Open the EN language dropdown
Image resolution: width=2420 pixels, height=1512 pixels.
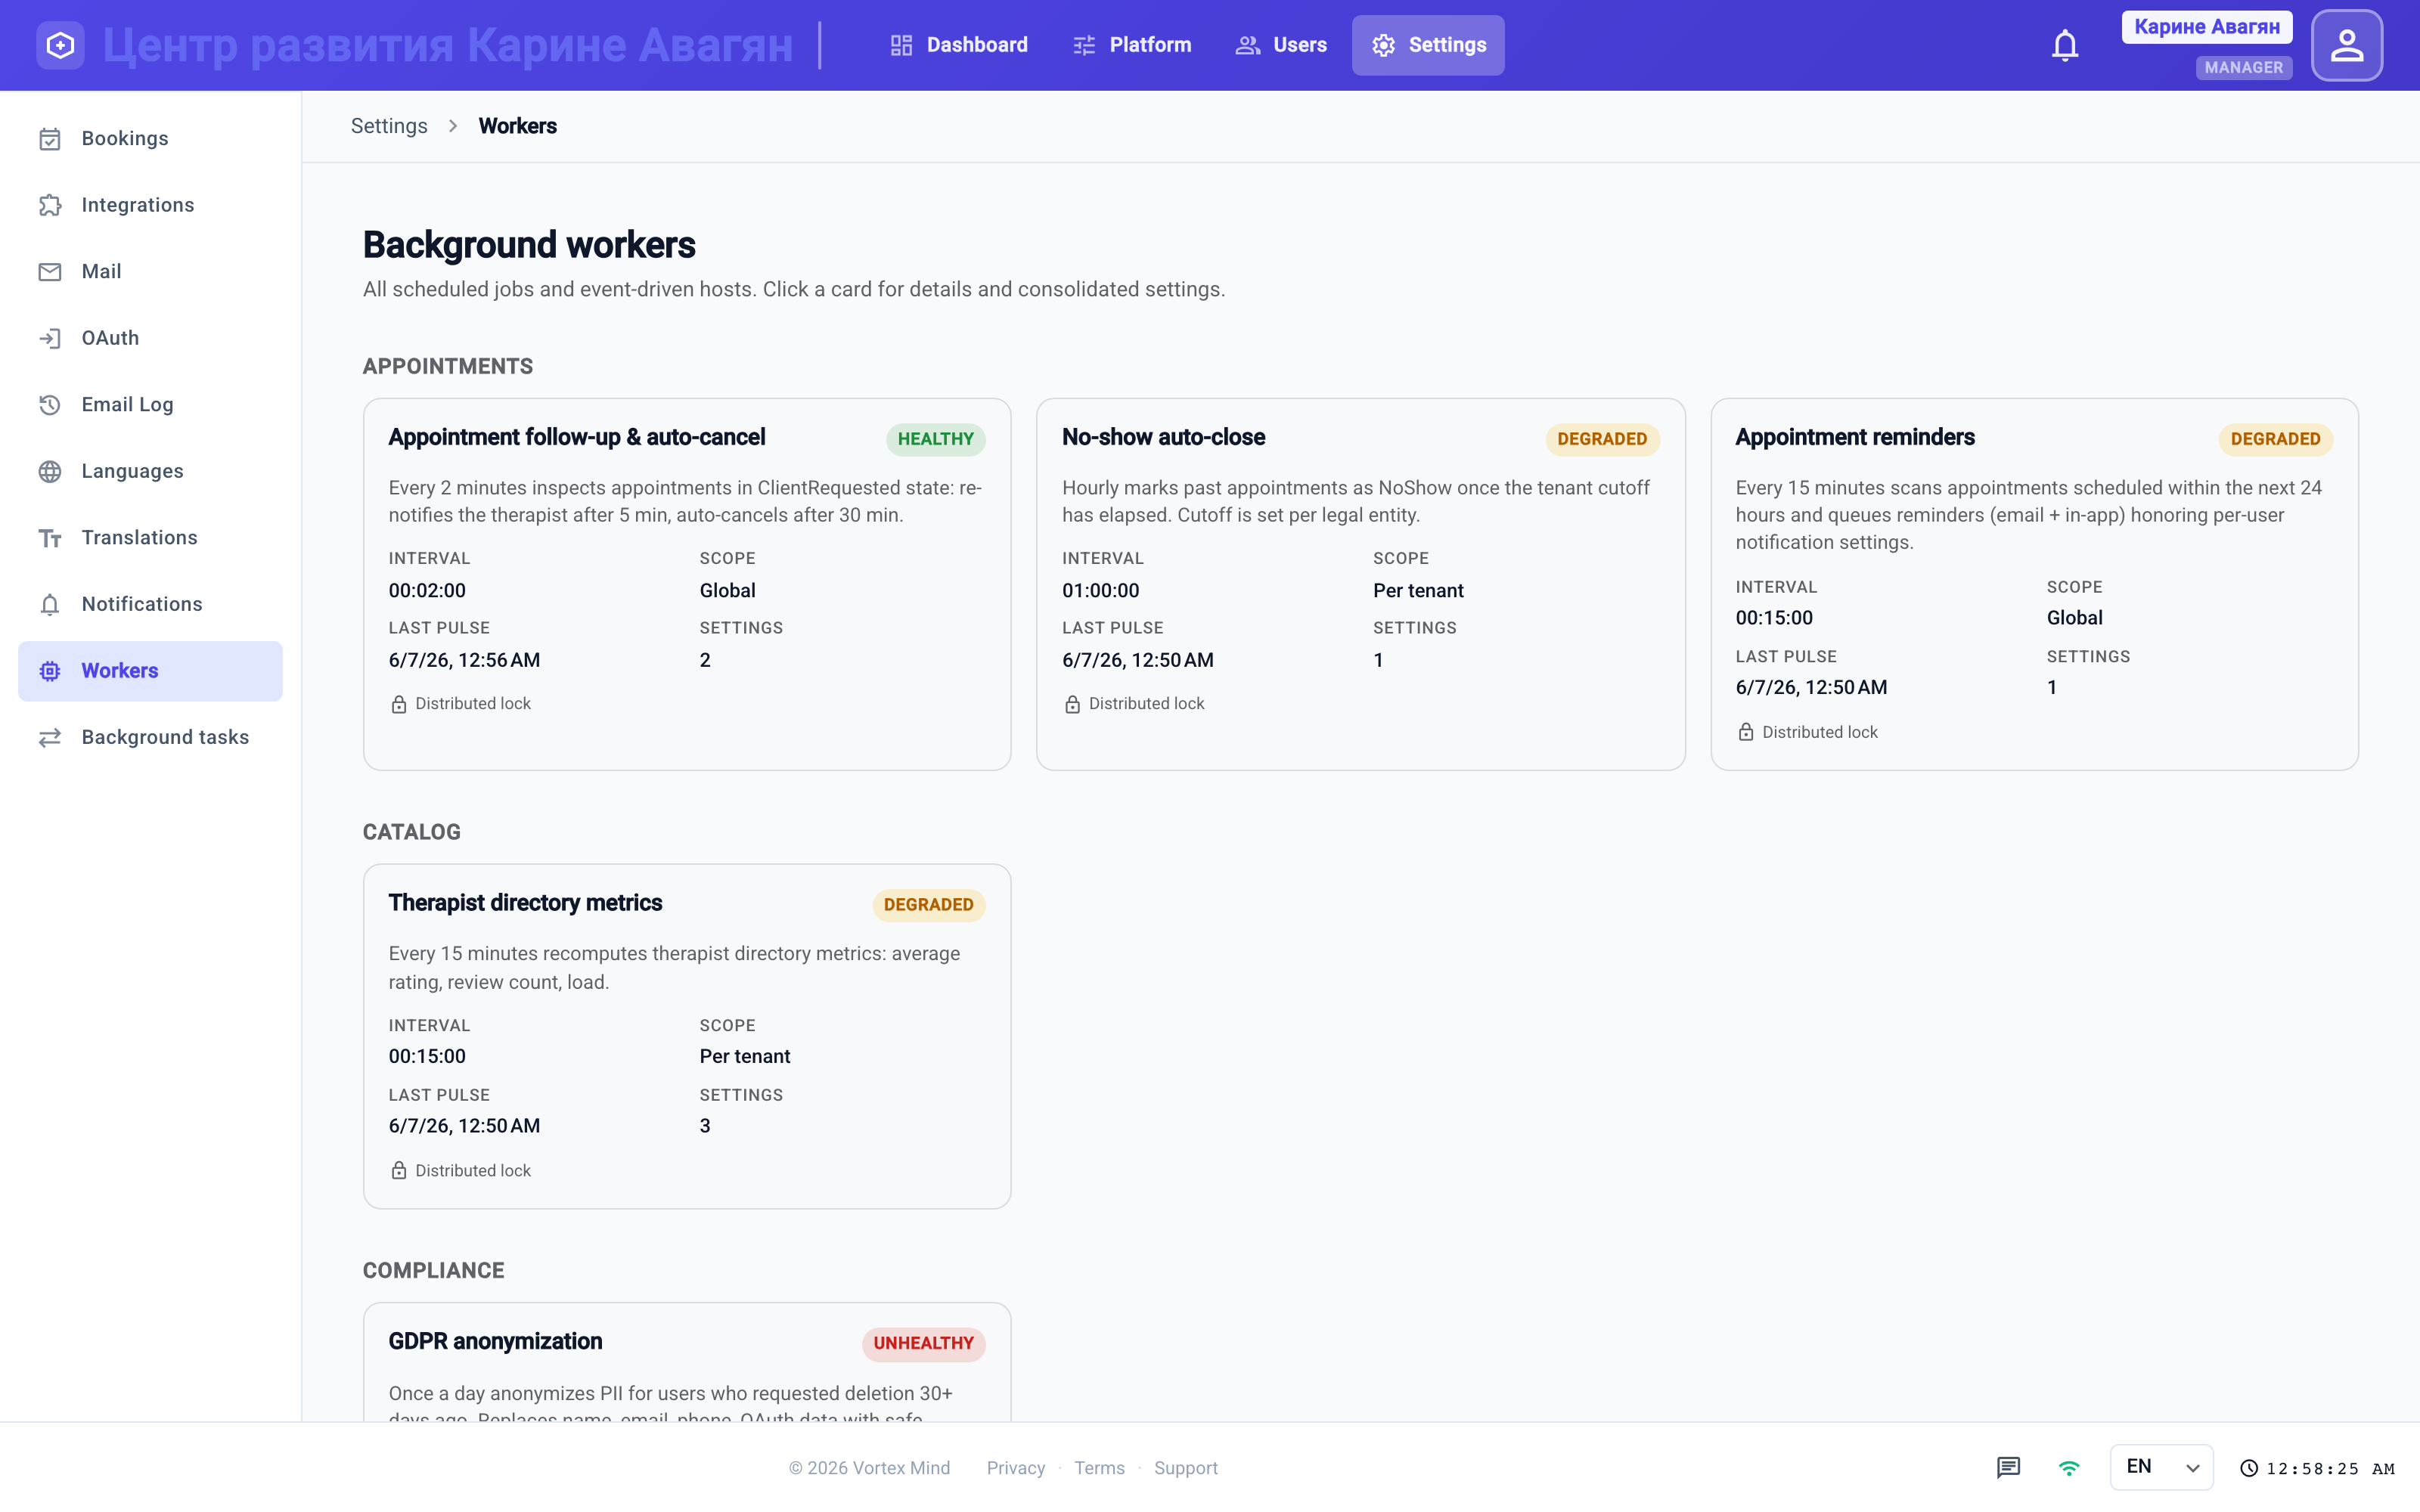[2161, 1467]
